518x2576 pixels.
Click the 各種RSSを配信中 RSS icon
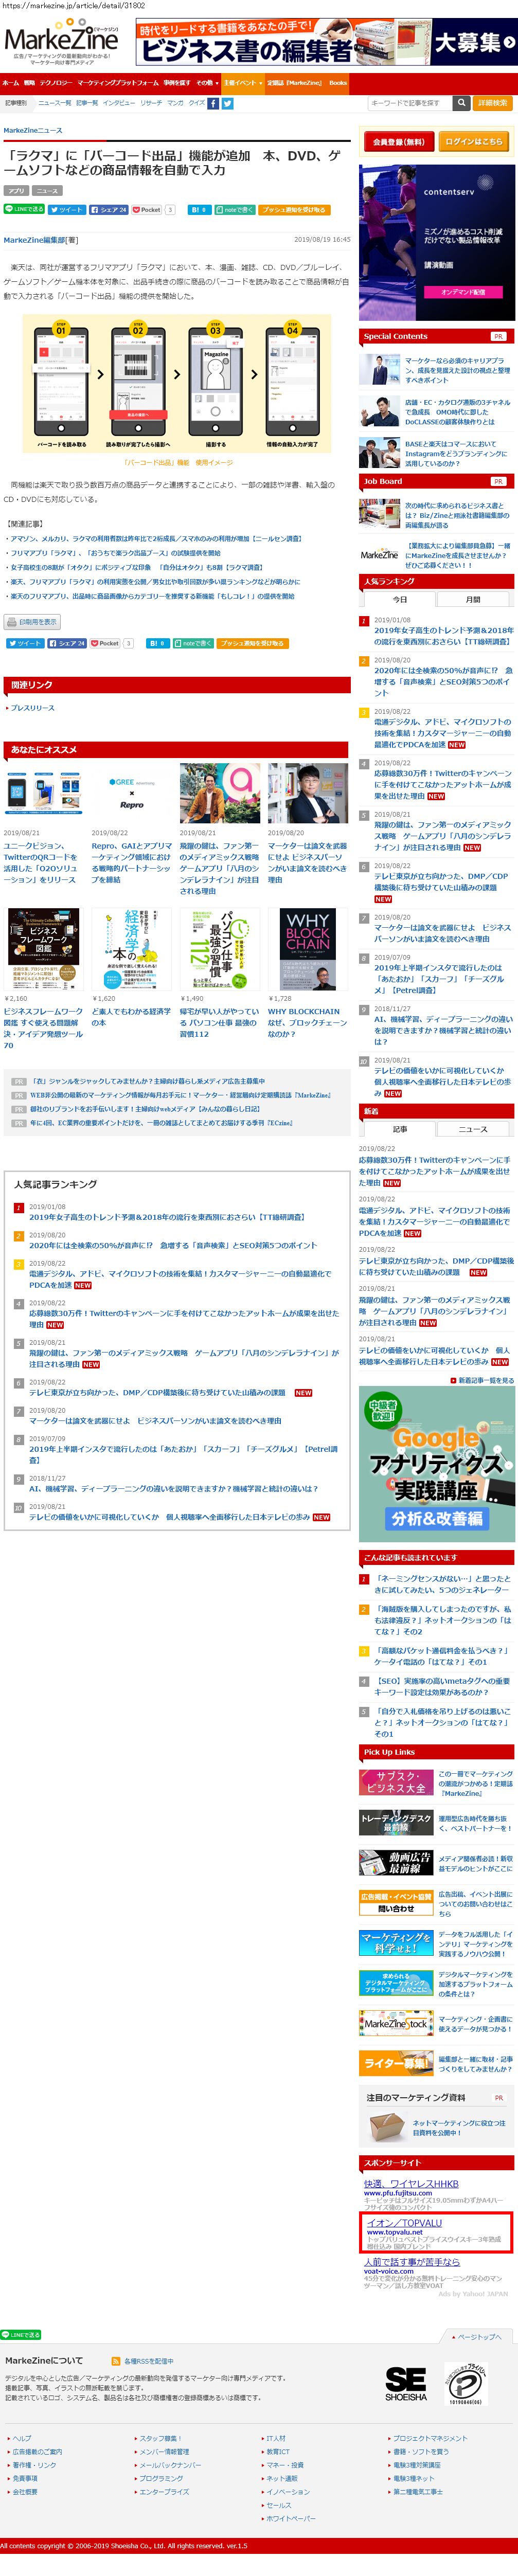tap(116, 2361)
